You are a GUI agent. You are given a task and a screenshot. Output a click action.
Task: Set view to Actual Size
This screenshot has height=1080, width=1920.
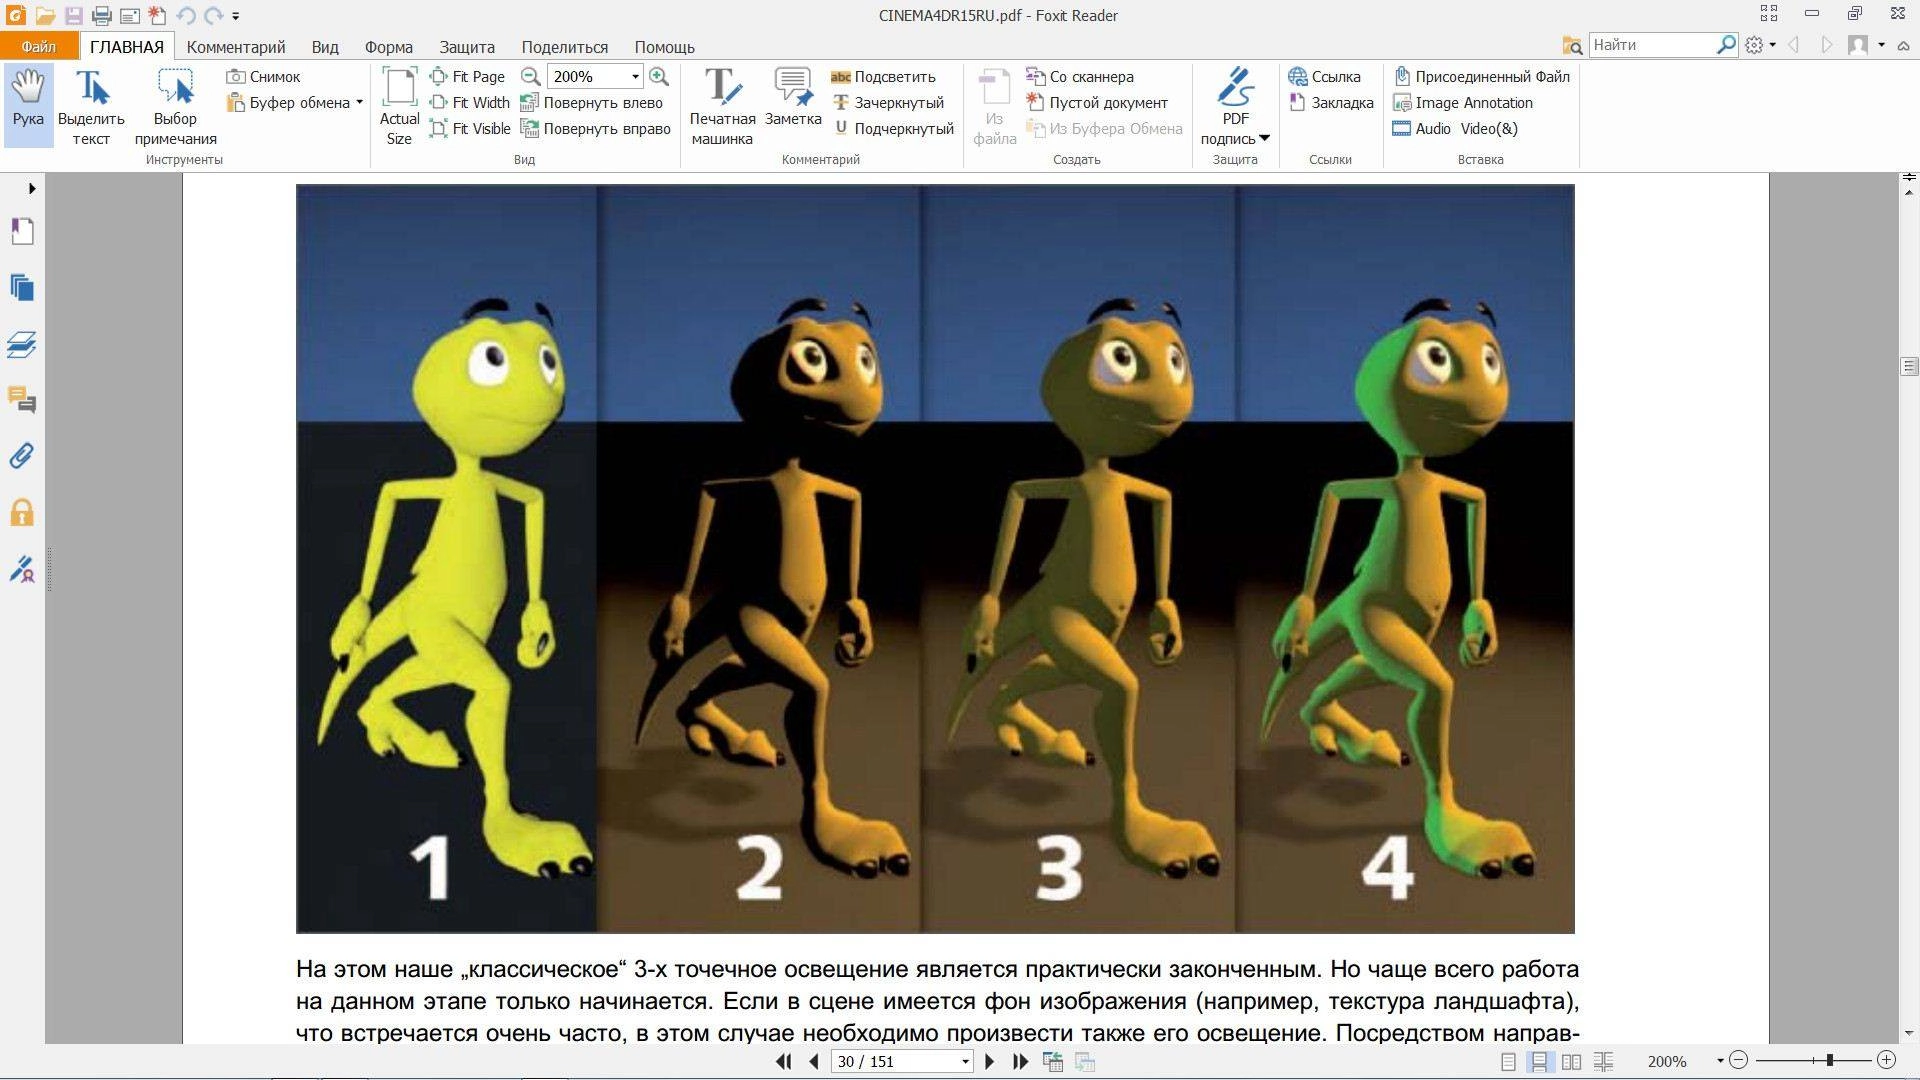tap(399, 108)
